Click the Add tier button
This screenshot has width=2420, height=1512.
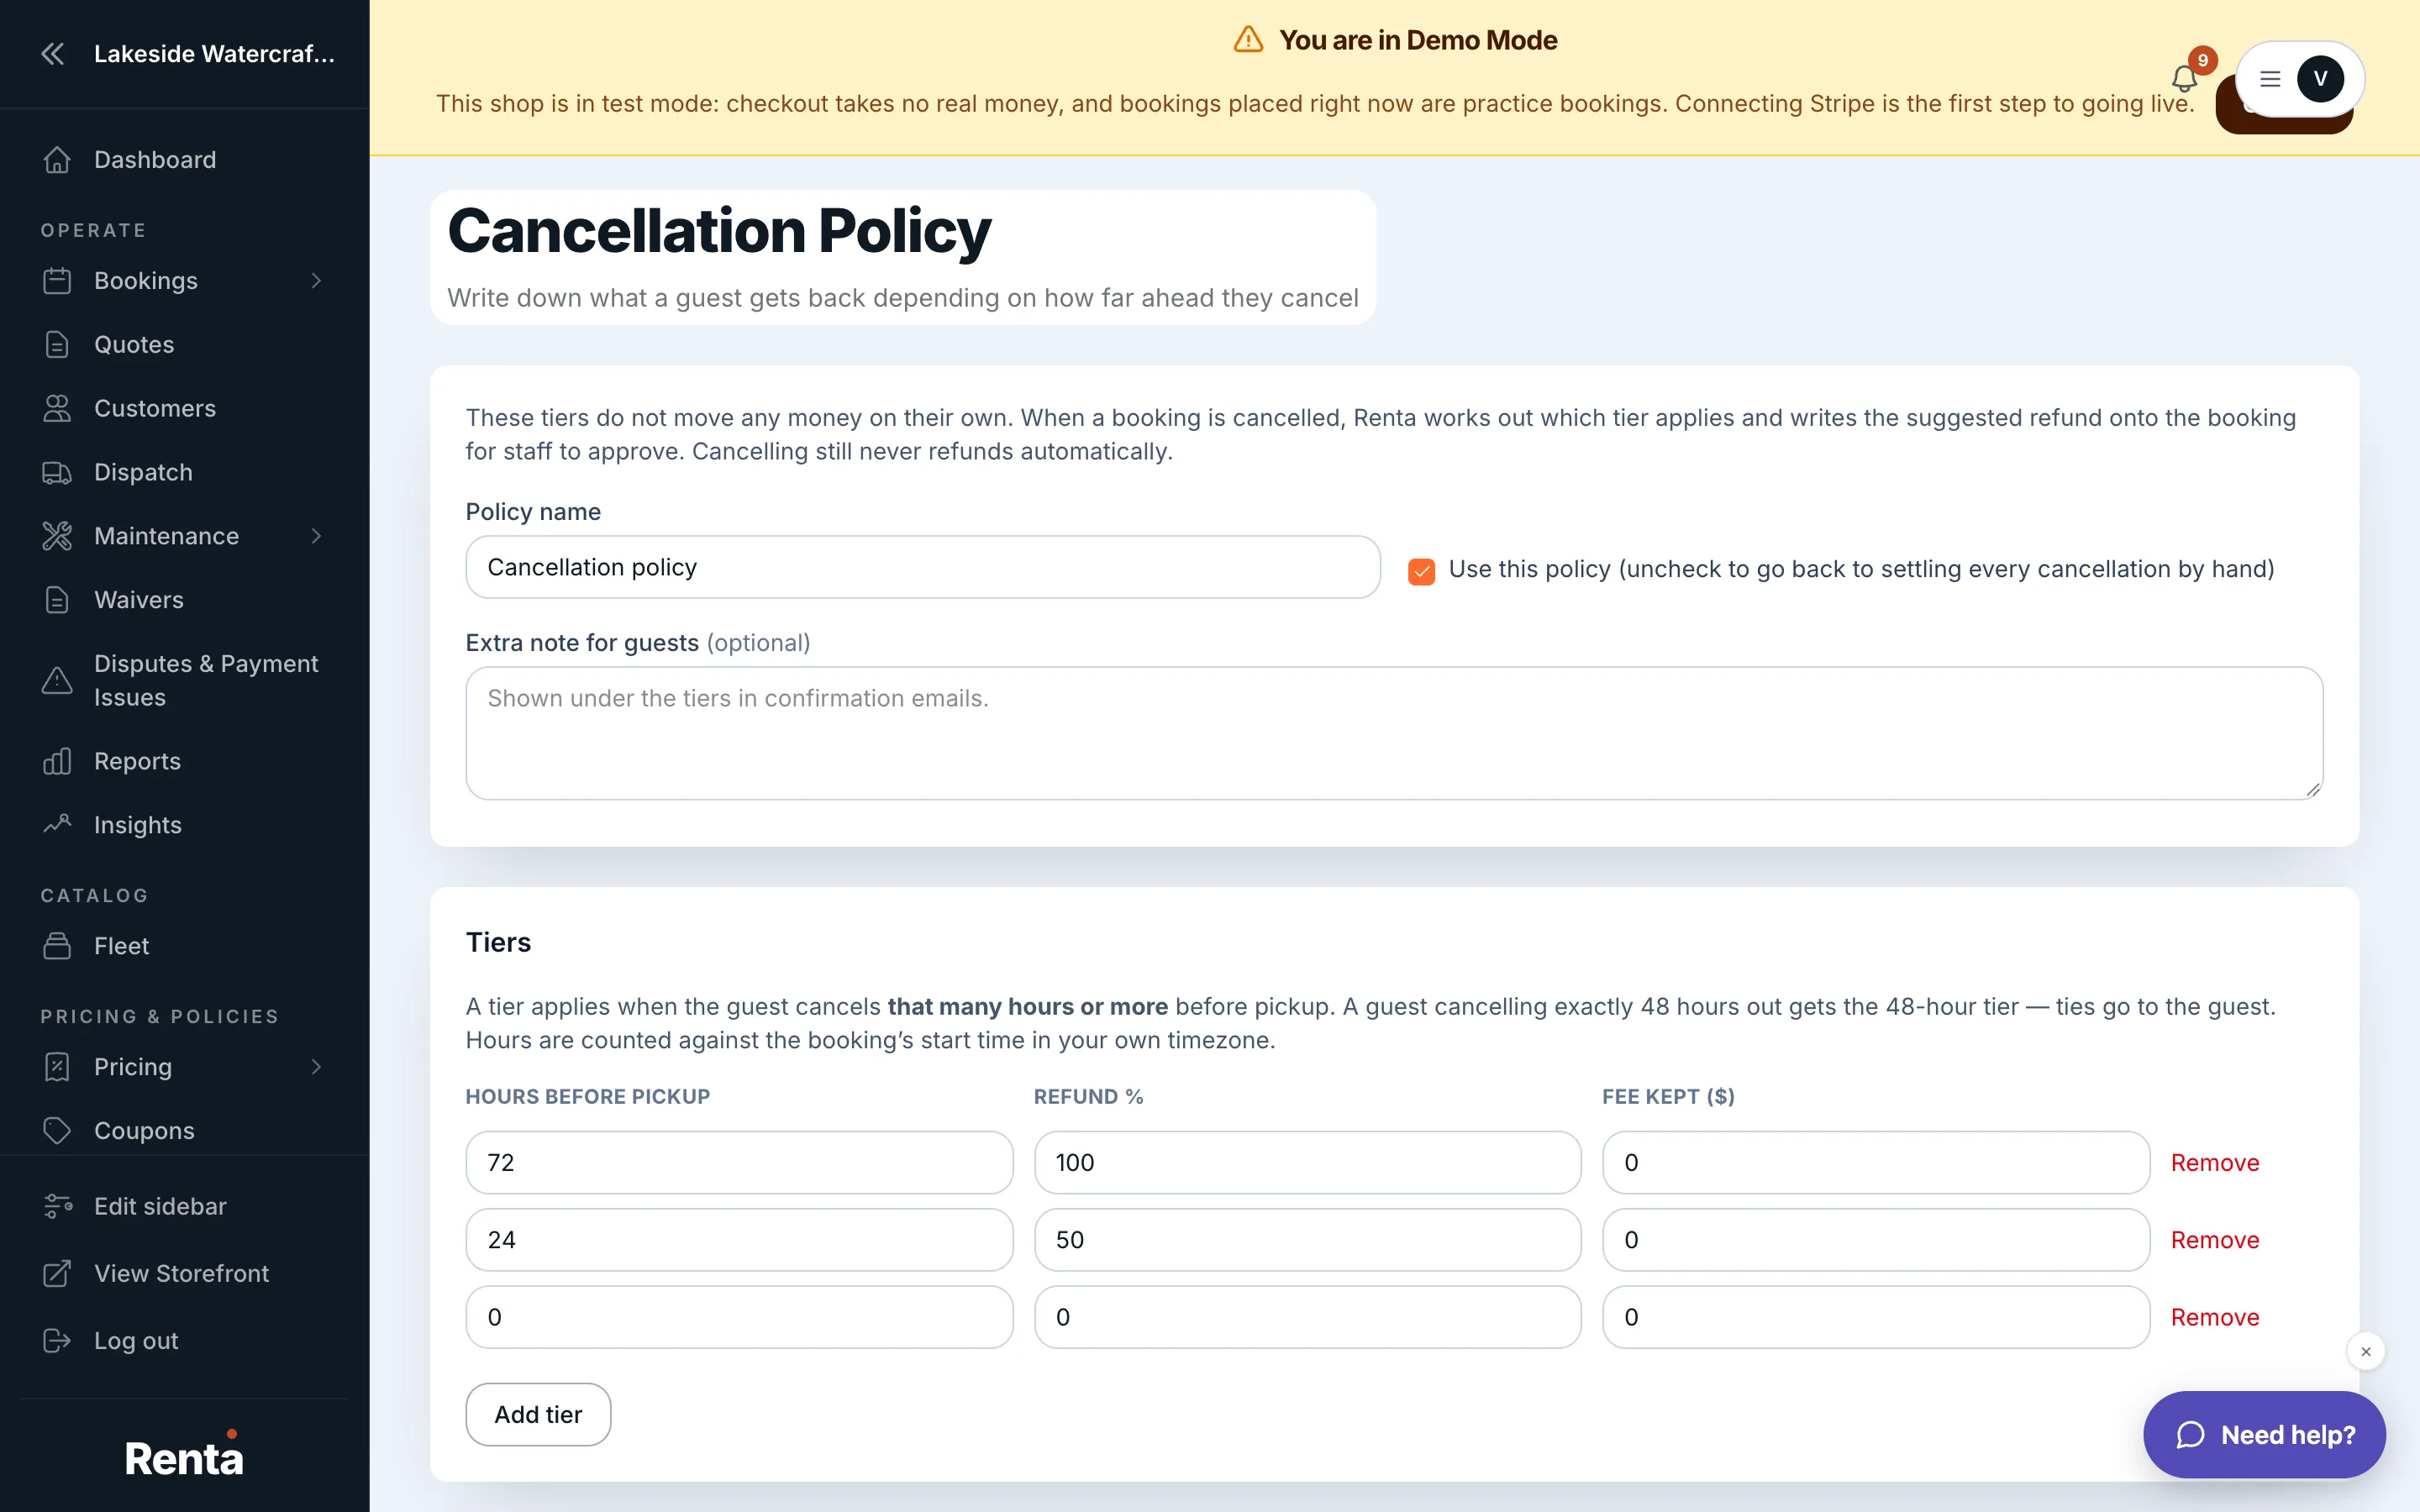tap(538, 1414)
